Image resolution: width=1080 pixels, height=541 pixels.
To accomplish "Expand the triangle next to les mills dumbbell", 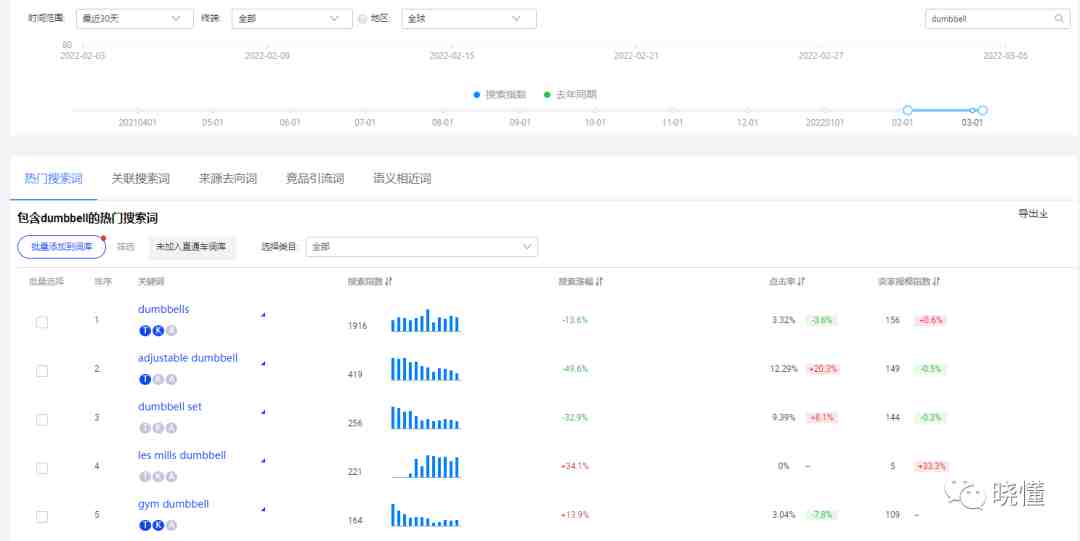I will [x=263, y=460].
